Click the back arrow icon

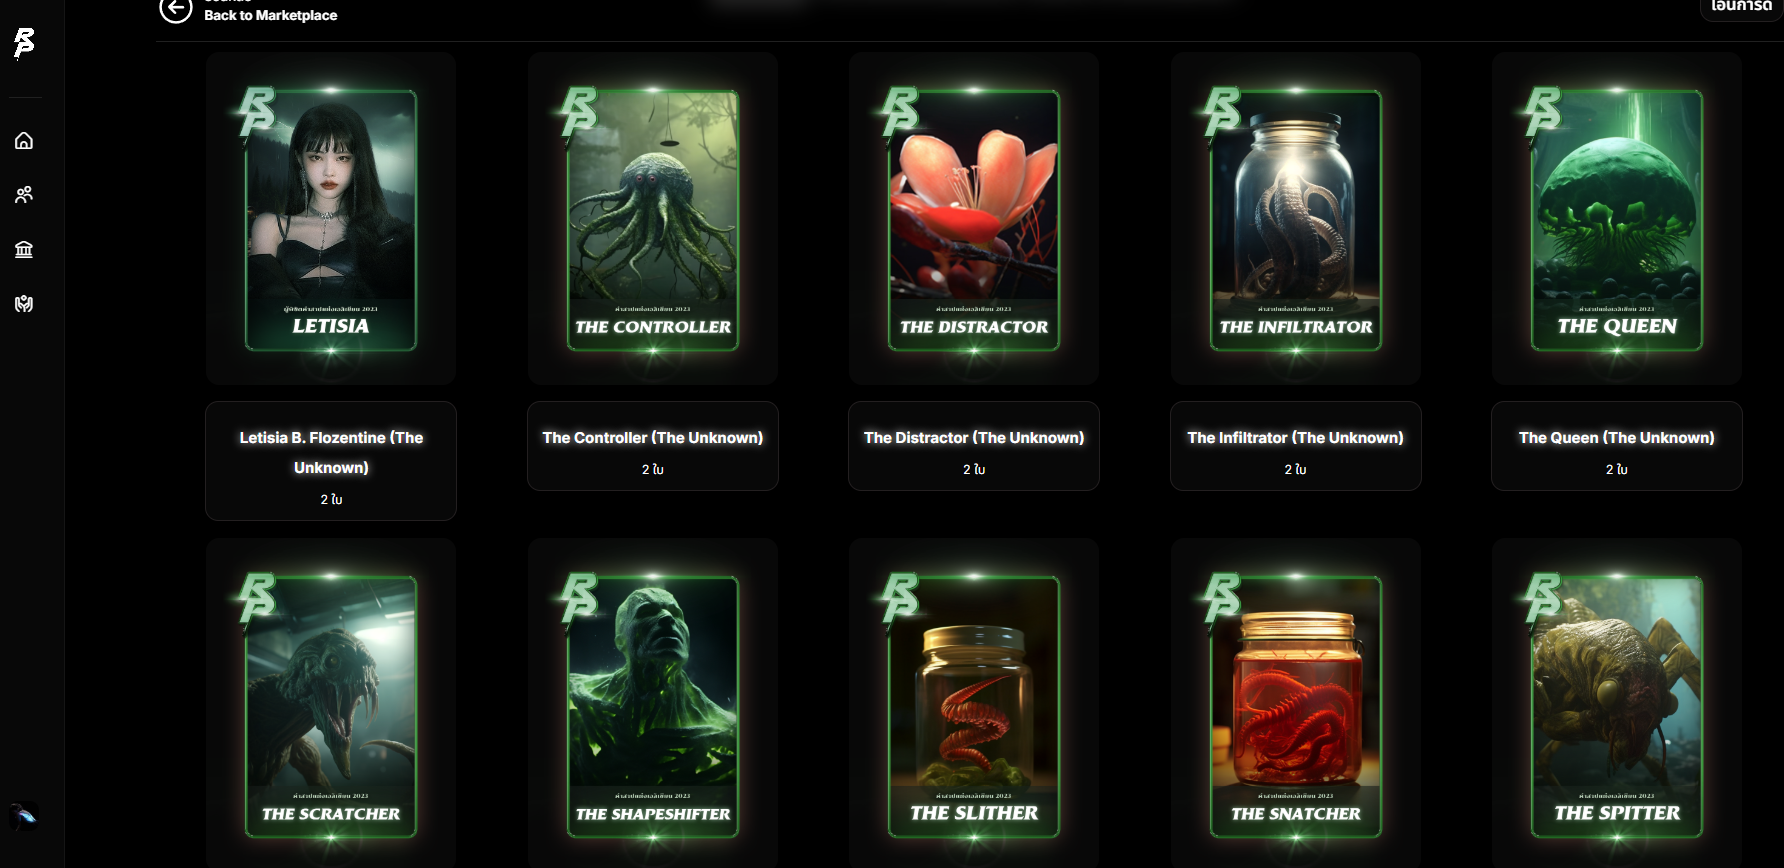(x=176, y=10)
